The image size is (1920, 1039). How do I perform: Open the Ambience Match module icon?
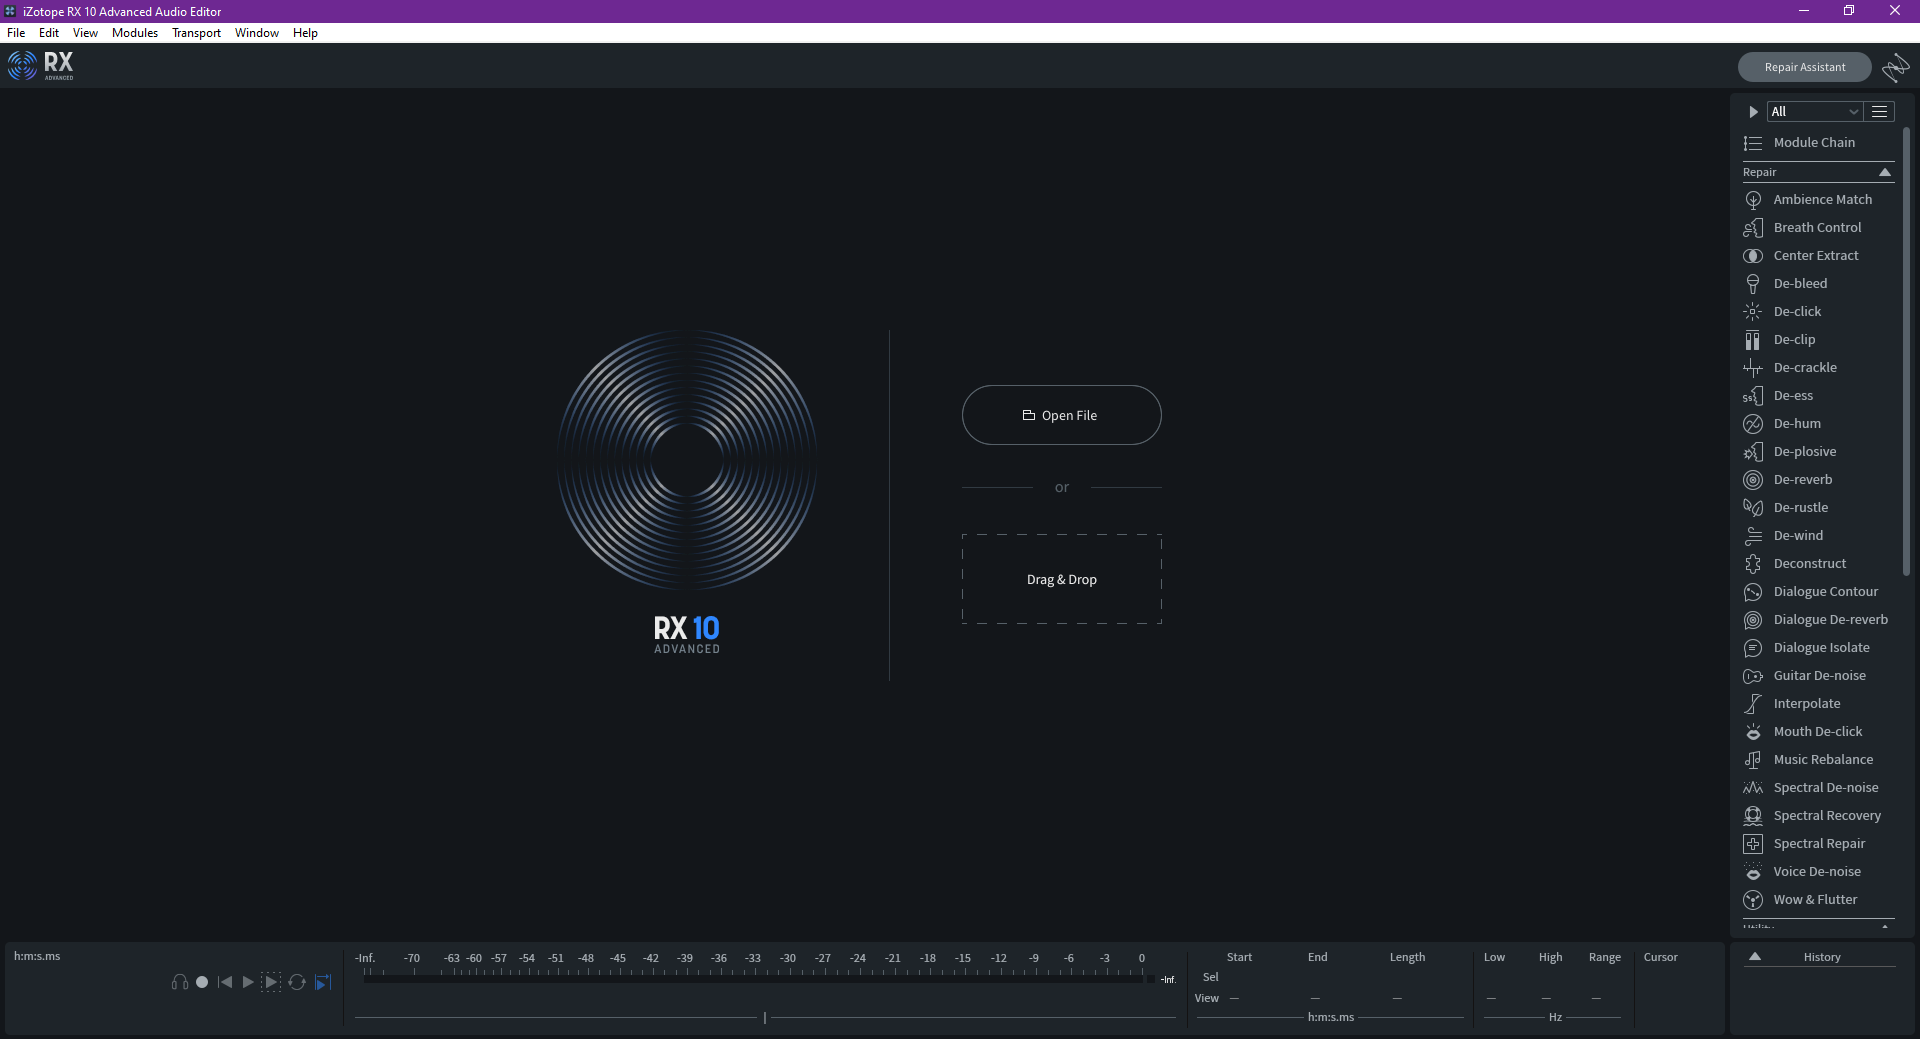click(x=1753, y=200)
